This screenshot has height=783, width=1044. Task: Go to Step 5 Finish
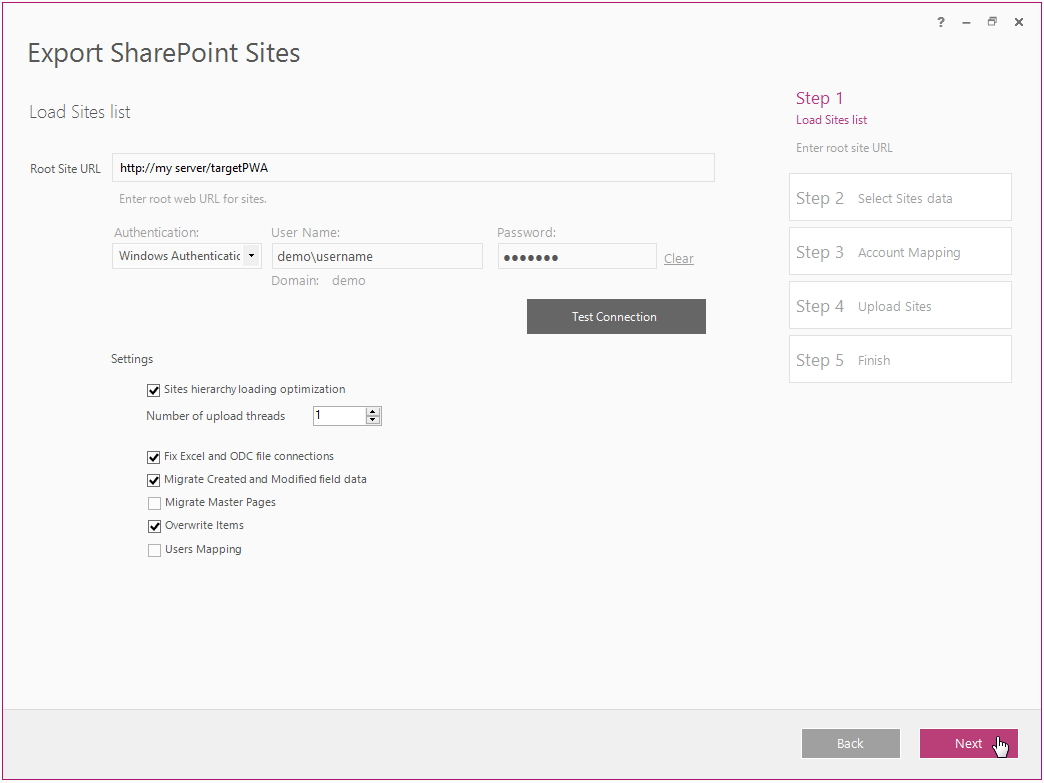[900, 359]
